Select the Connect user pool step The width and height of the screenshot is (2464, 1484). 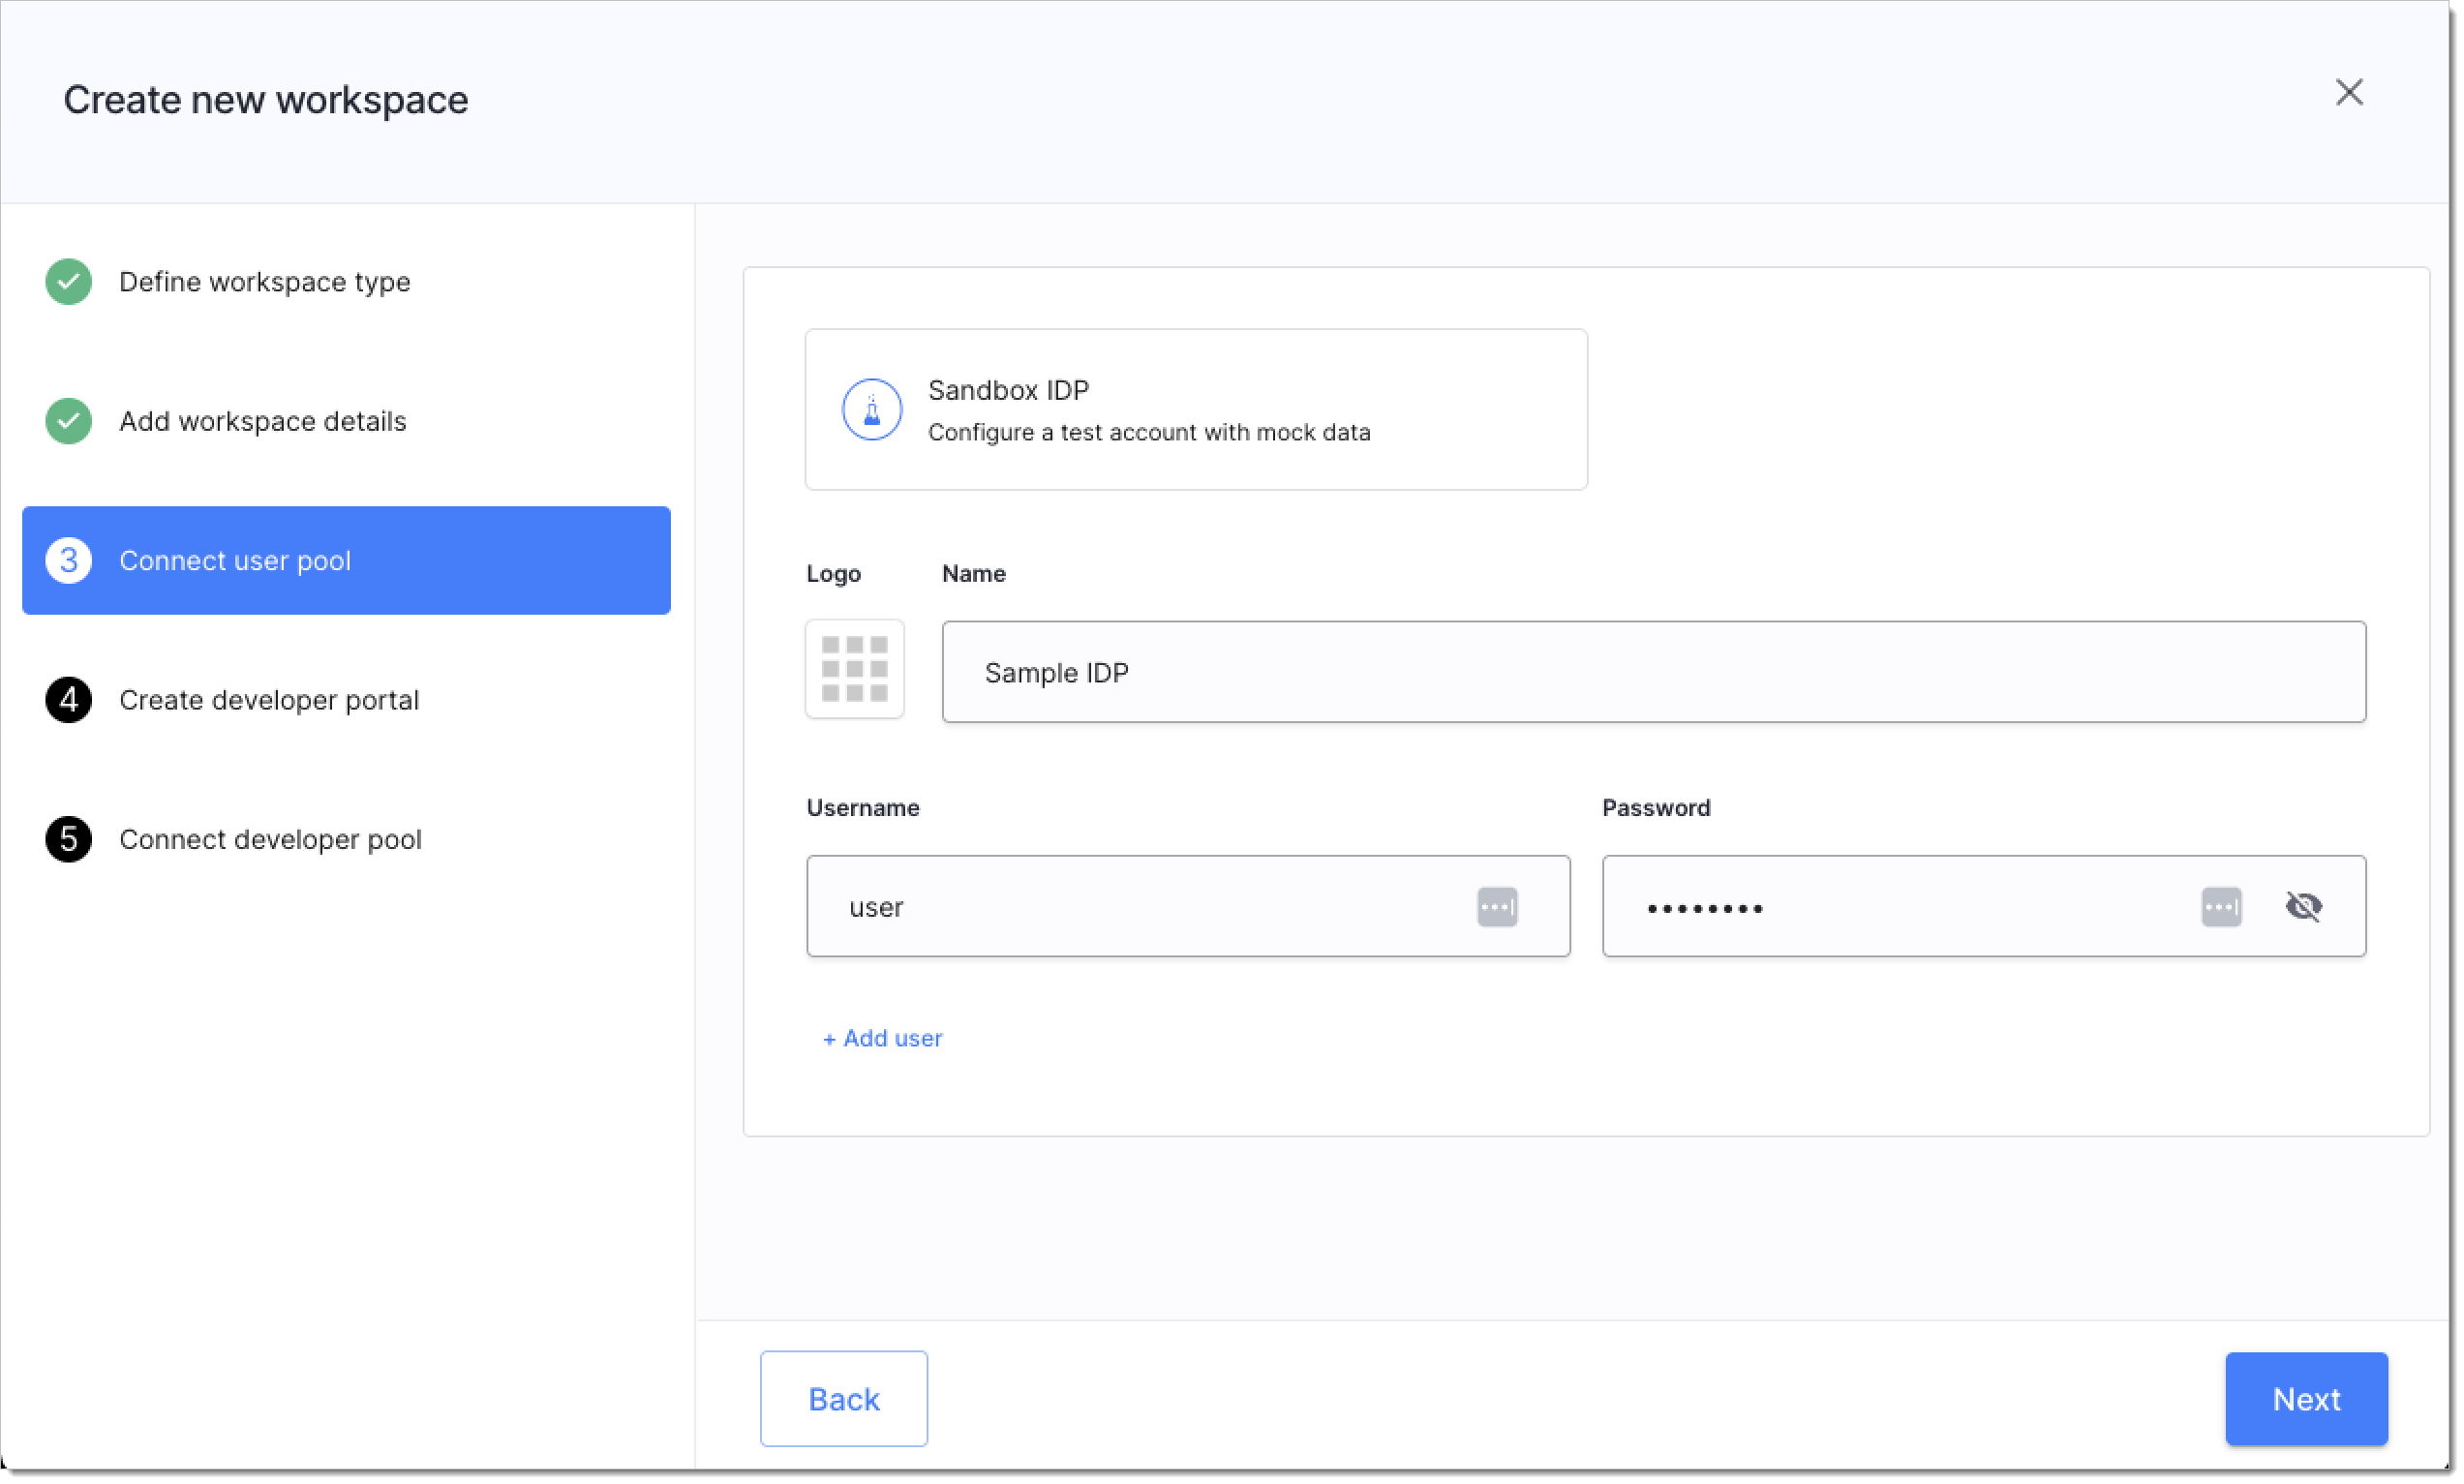click(346, 560)
